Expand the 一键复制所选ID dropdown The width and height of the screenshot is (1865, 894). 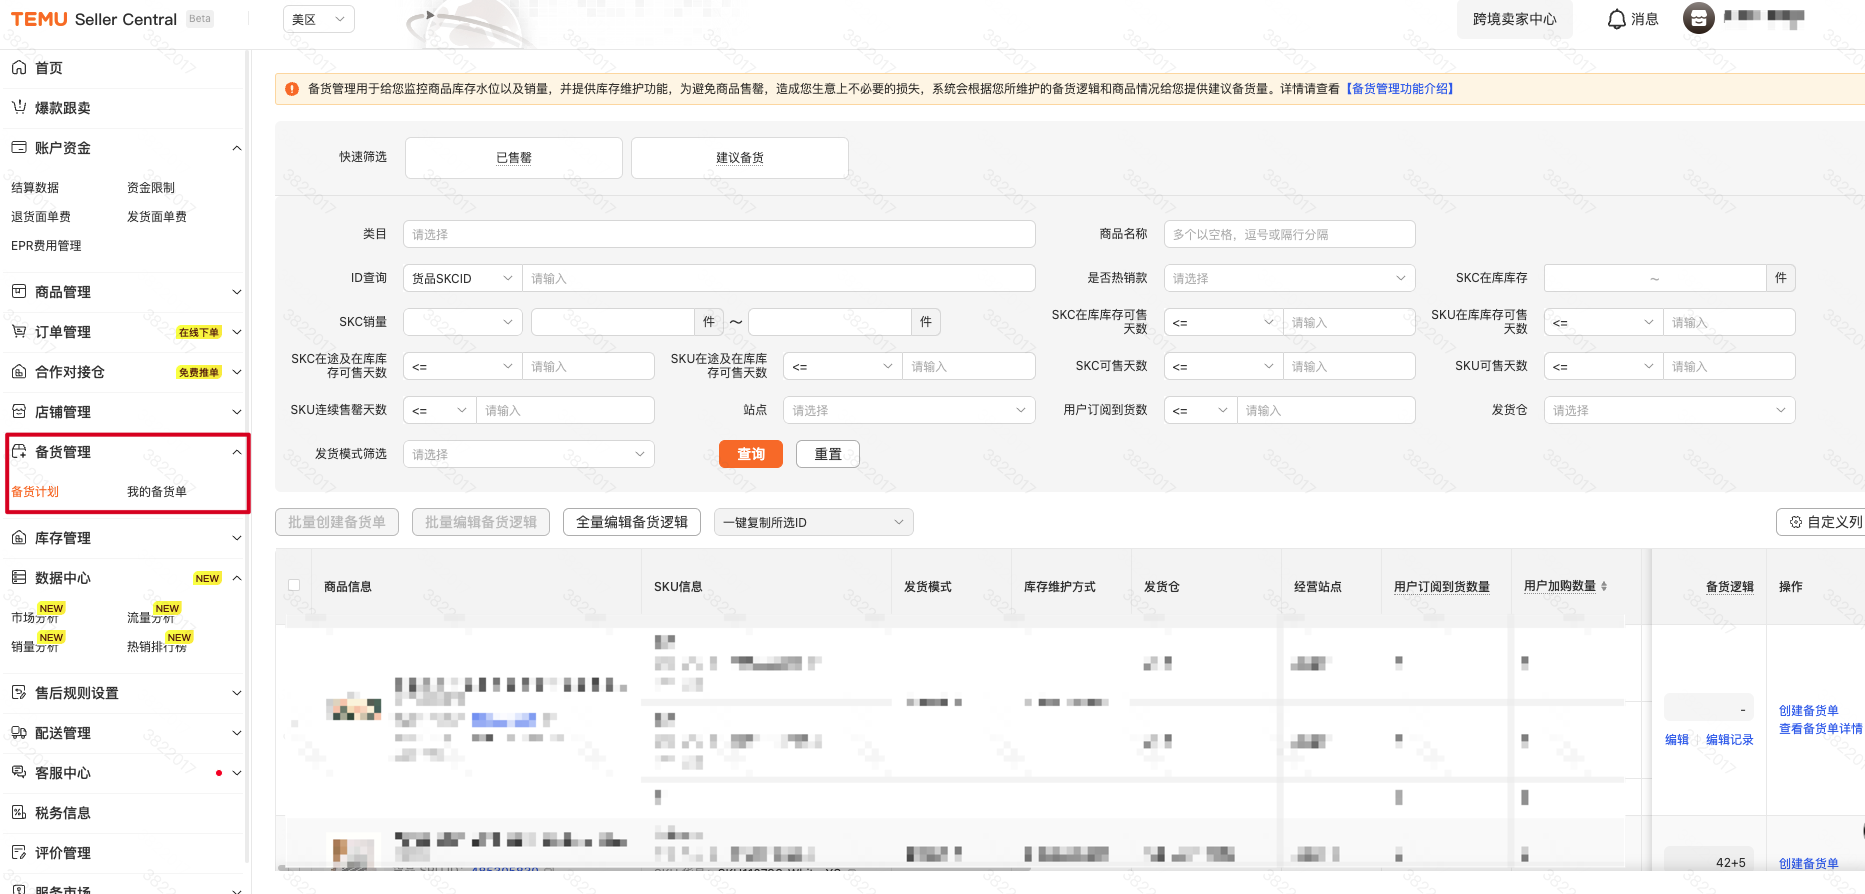(813, 522)
